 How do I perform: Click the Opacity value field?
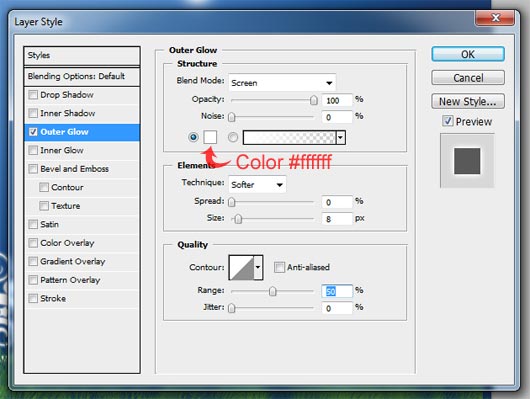tap(337, 100)
